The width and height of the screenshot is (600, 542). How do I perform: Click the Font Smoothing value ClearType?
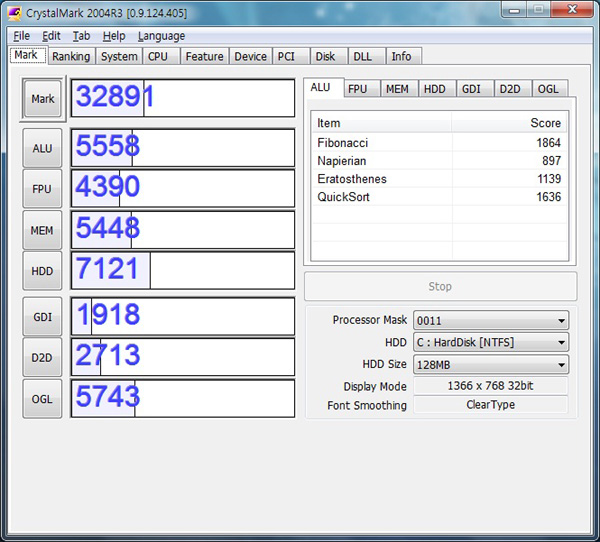491,405
